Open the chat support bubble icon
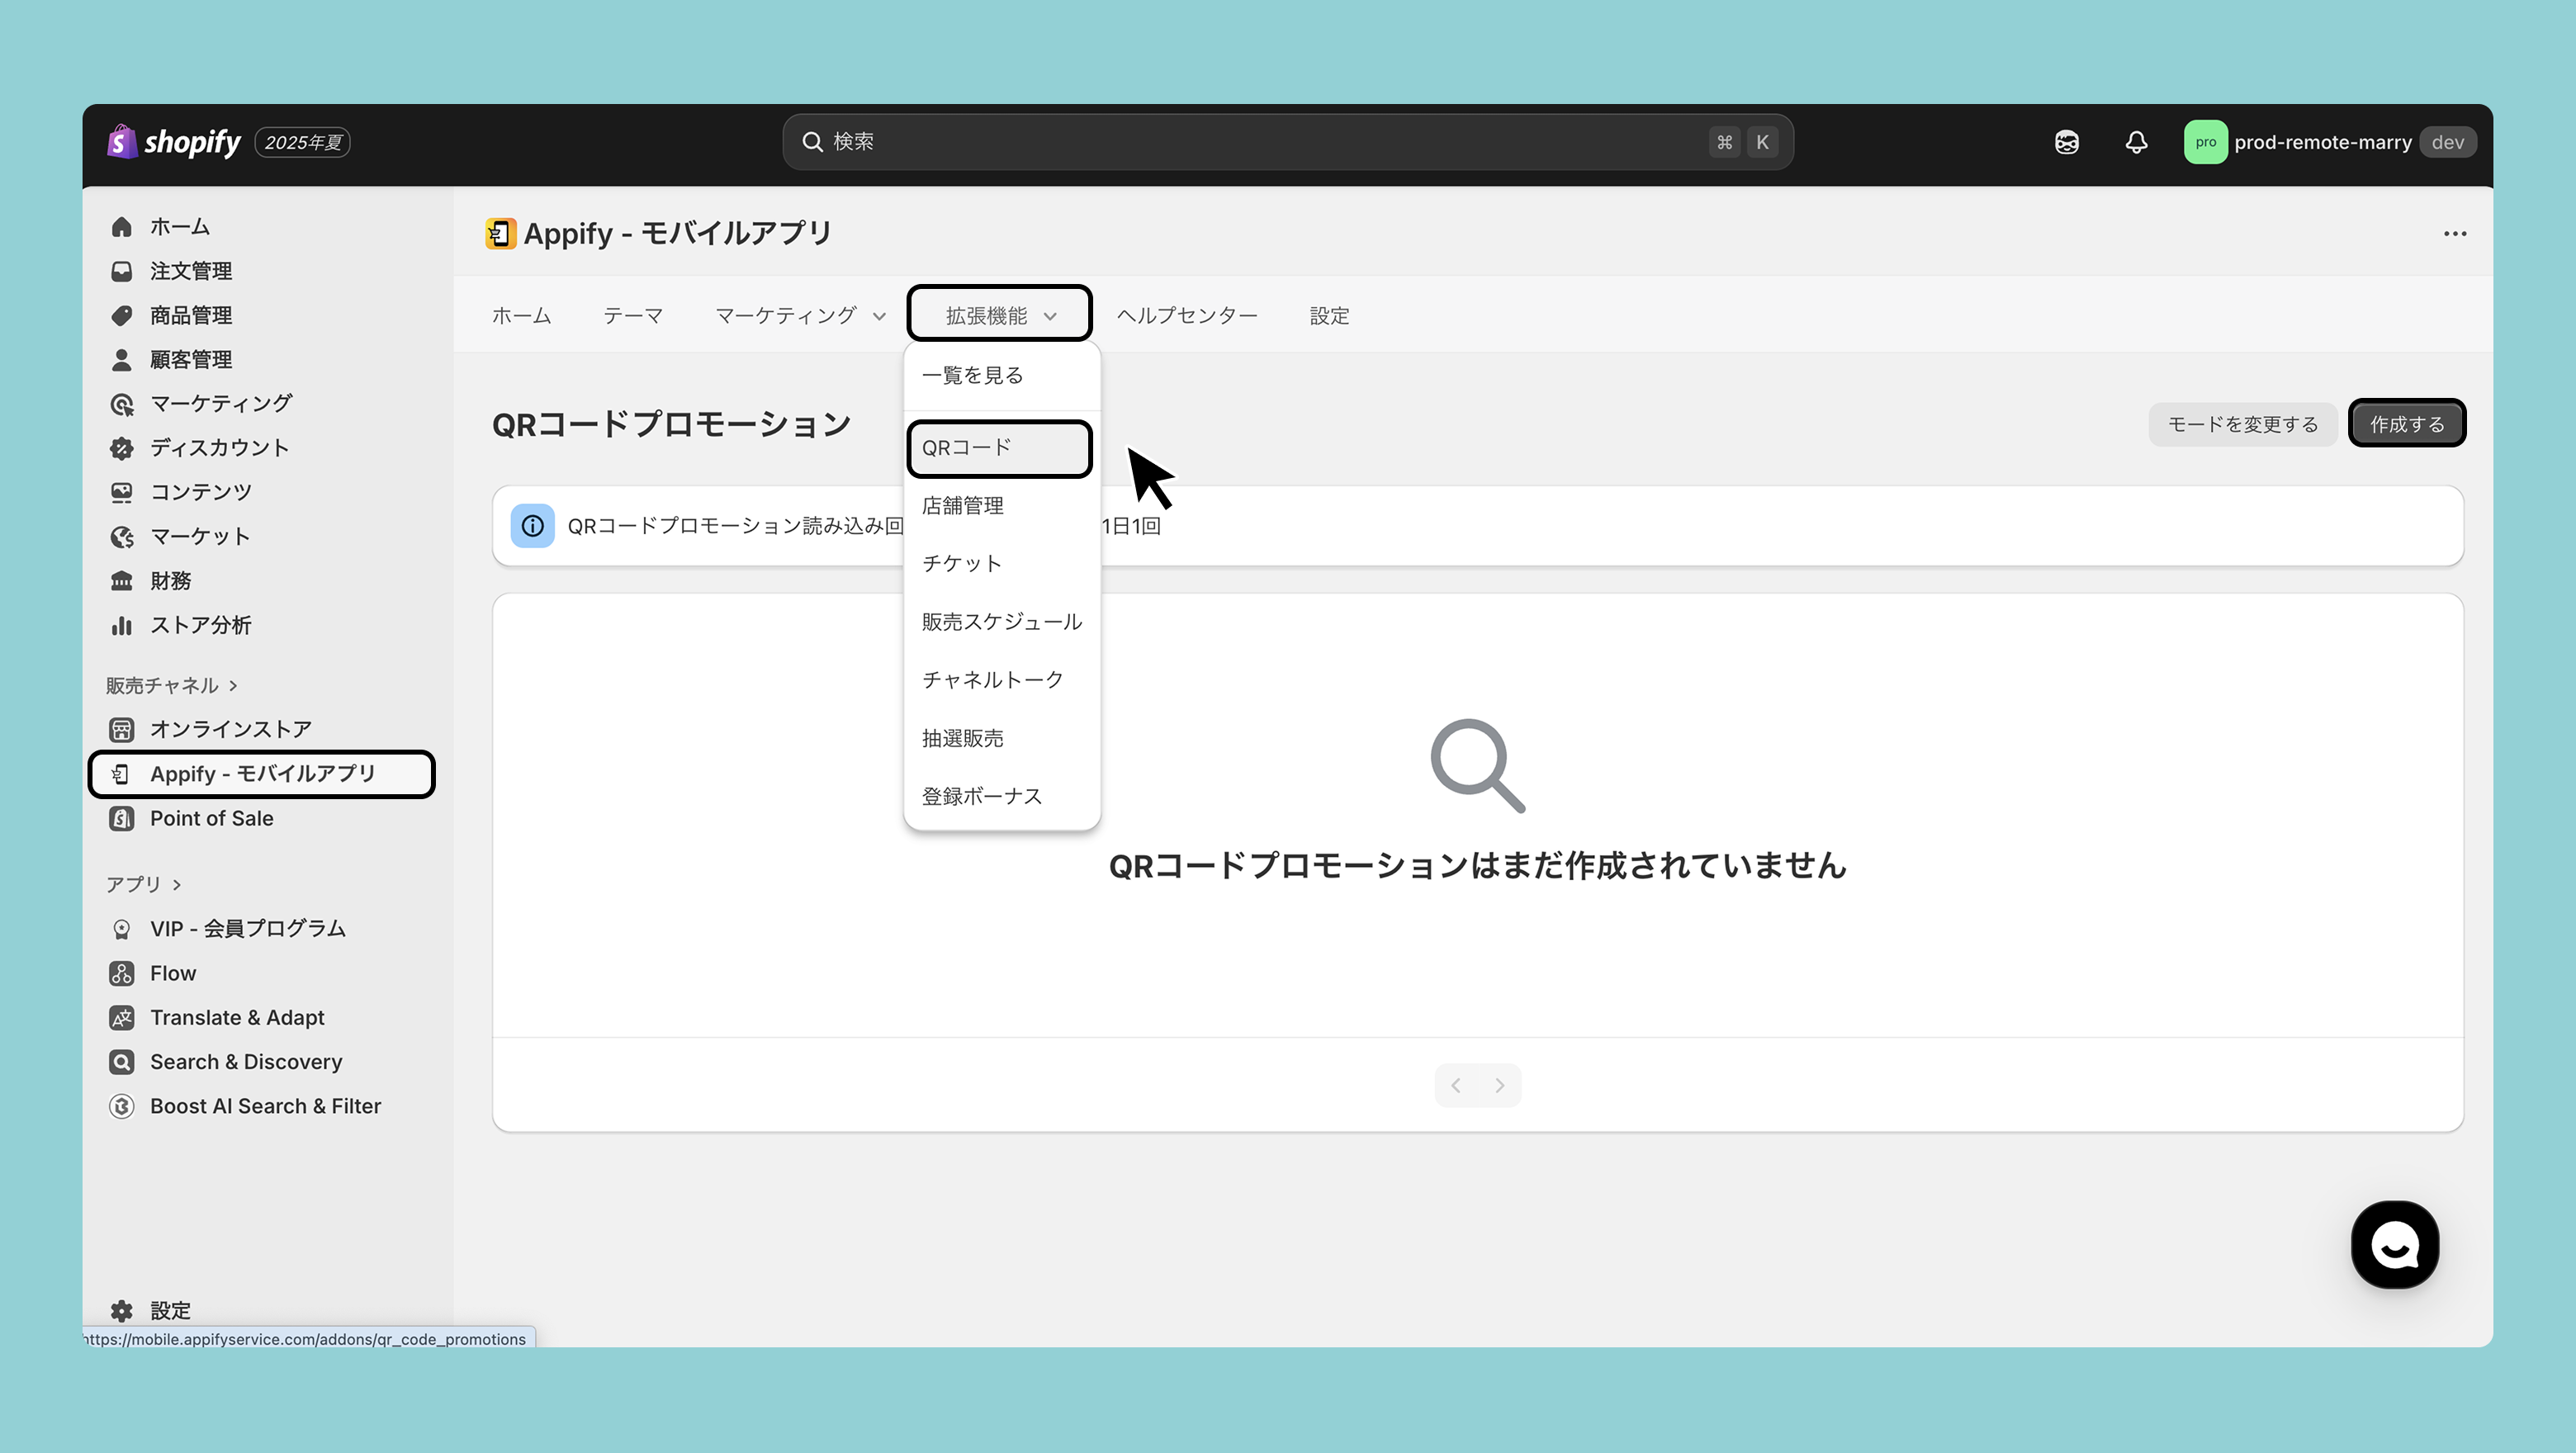Viewport: 2576px width, 1453px height. pos(2394,1245)
